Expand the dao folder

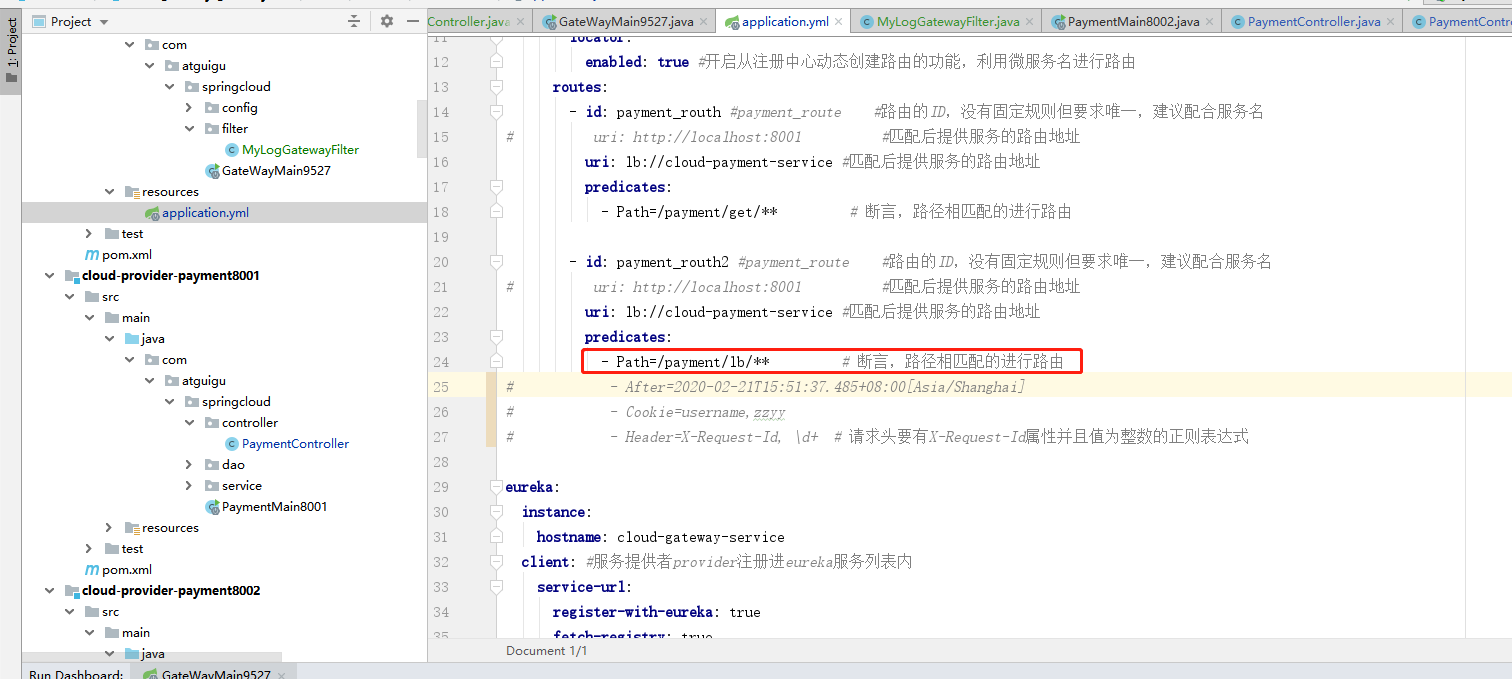point(190,465)
